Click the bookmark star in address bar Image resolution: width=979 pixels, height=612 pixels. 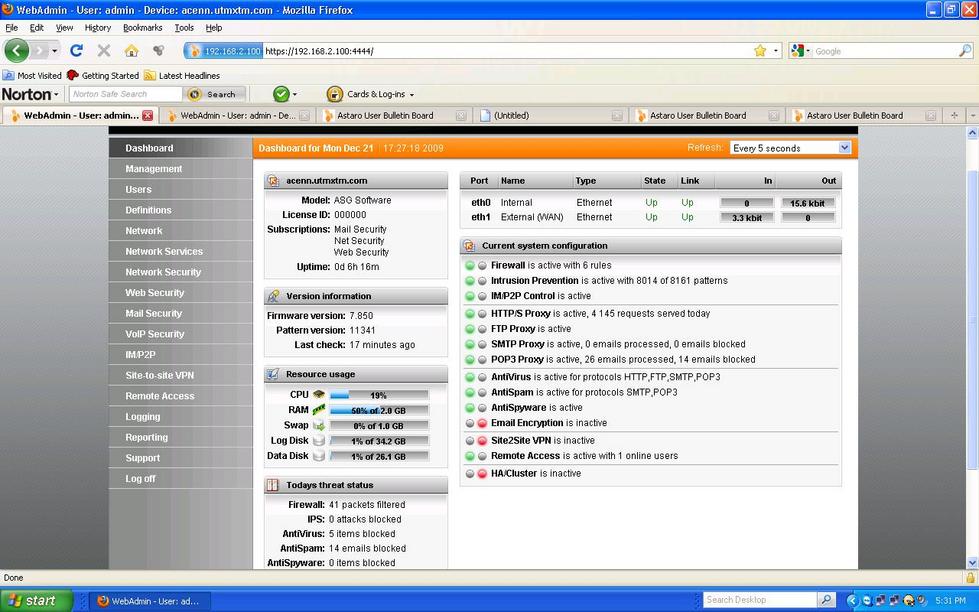tap(760, 50)
